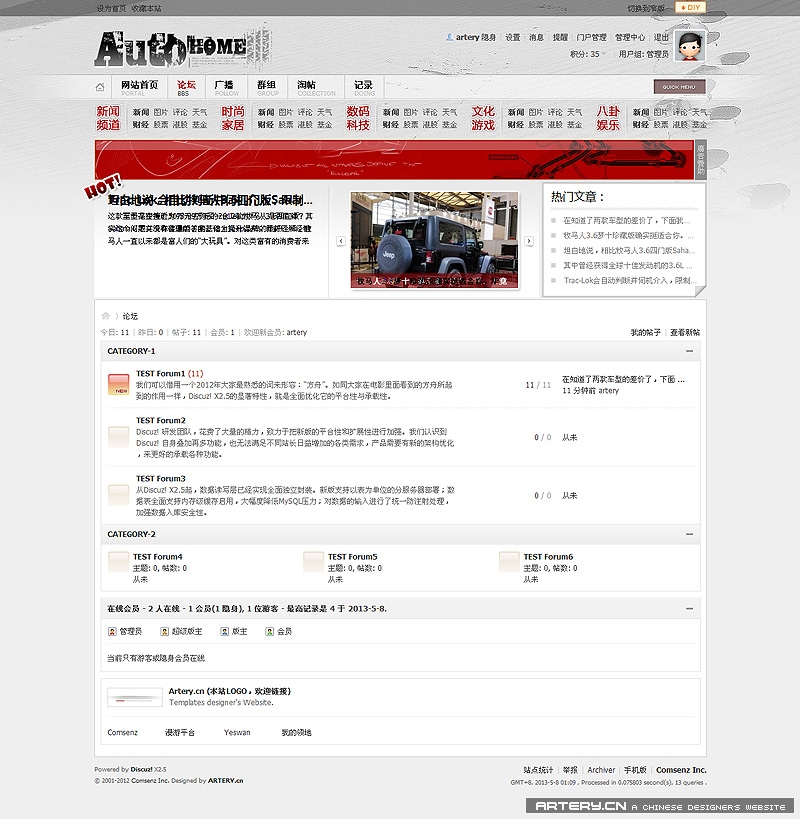The width and height of the screenshot is (800, 819).
Task: Open first article in 热门文章 list
Action: pos(627,220)
